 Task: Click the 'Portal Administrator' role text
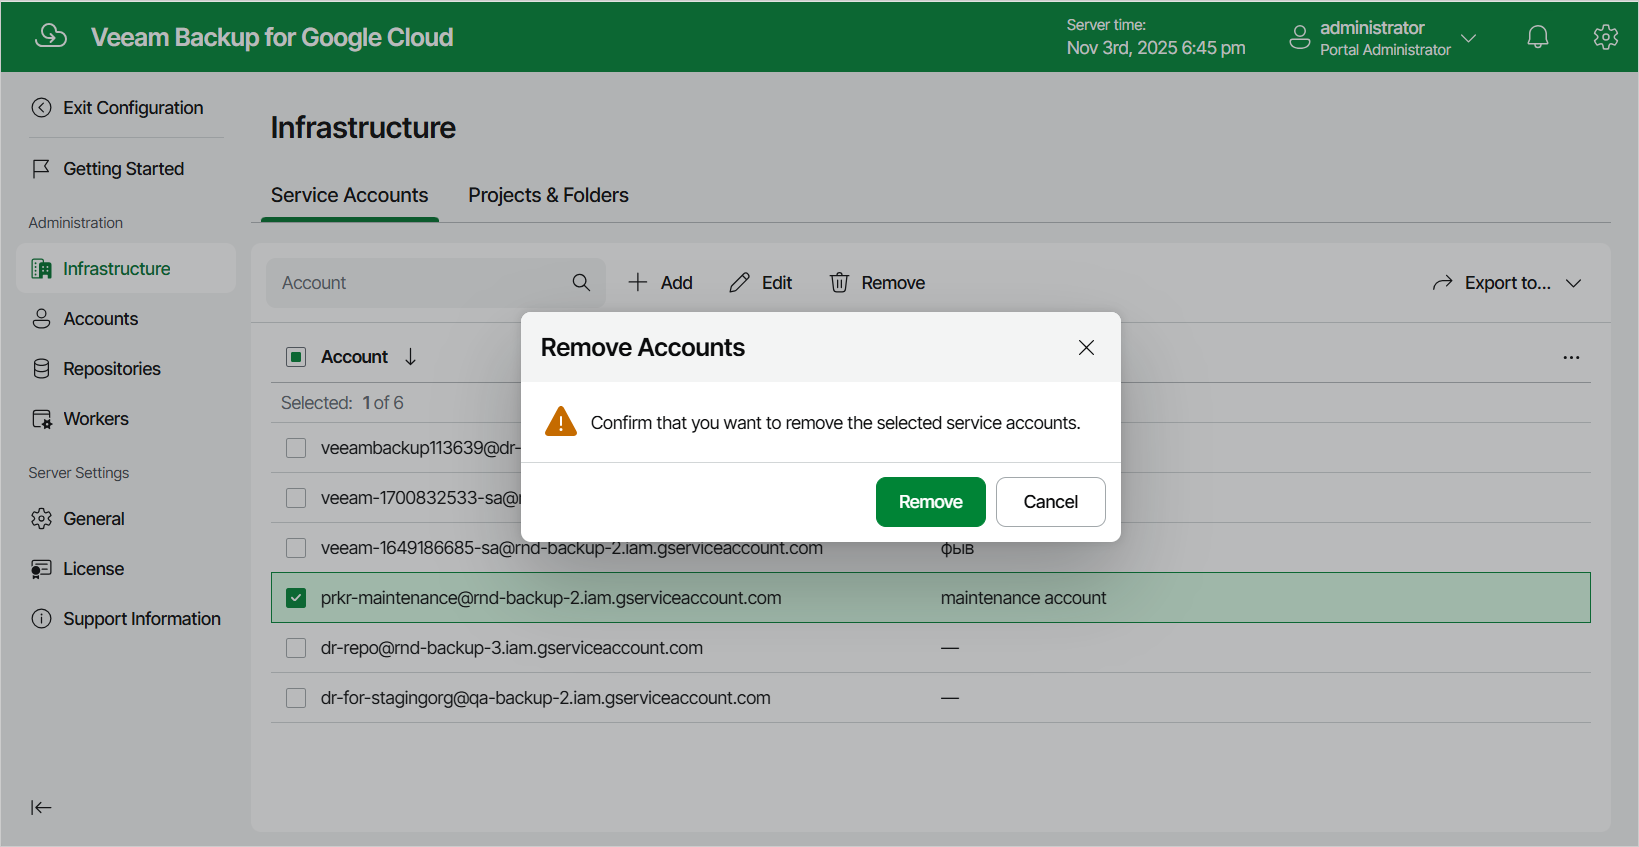pyautogui.click(x=1385, y=50)
